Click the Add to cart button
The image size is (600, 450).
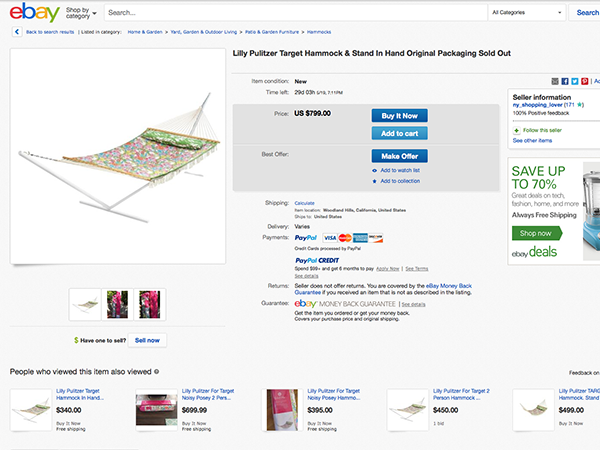(x=398, y=133)
